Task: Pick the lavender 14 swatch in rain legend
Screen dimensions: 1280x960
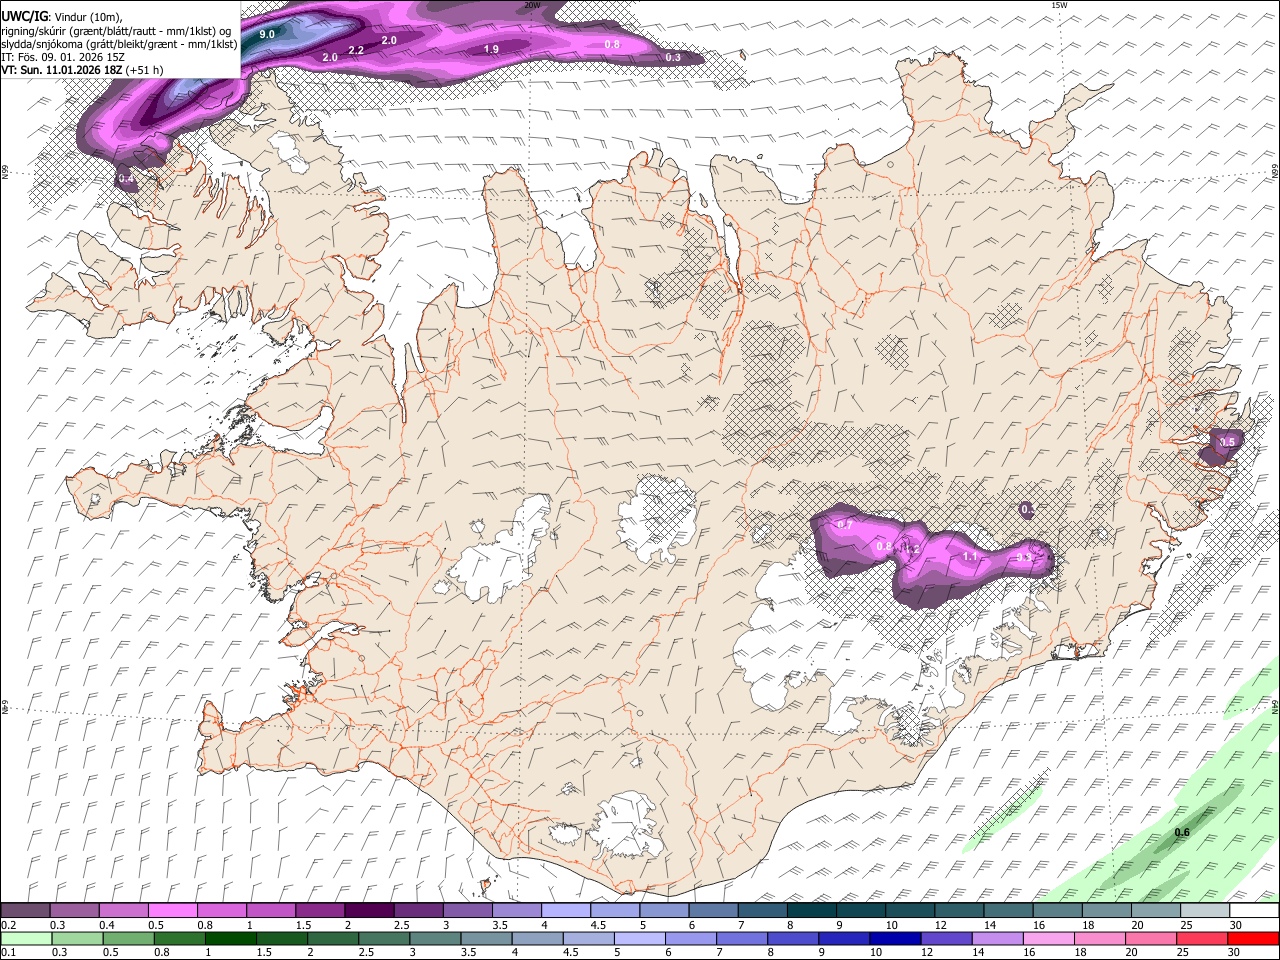Action: click(x=996, y=938)
